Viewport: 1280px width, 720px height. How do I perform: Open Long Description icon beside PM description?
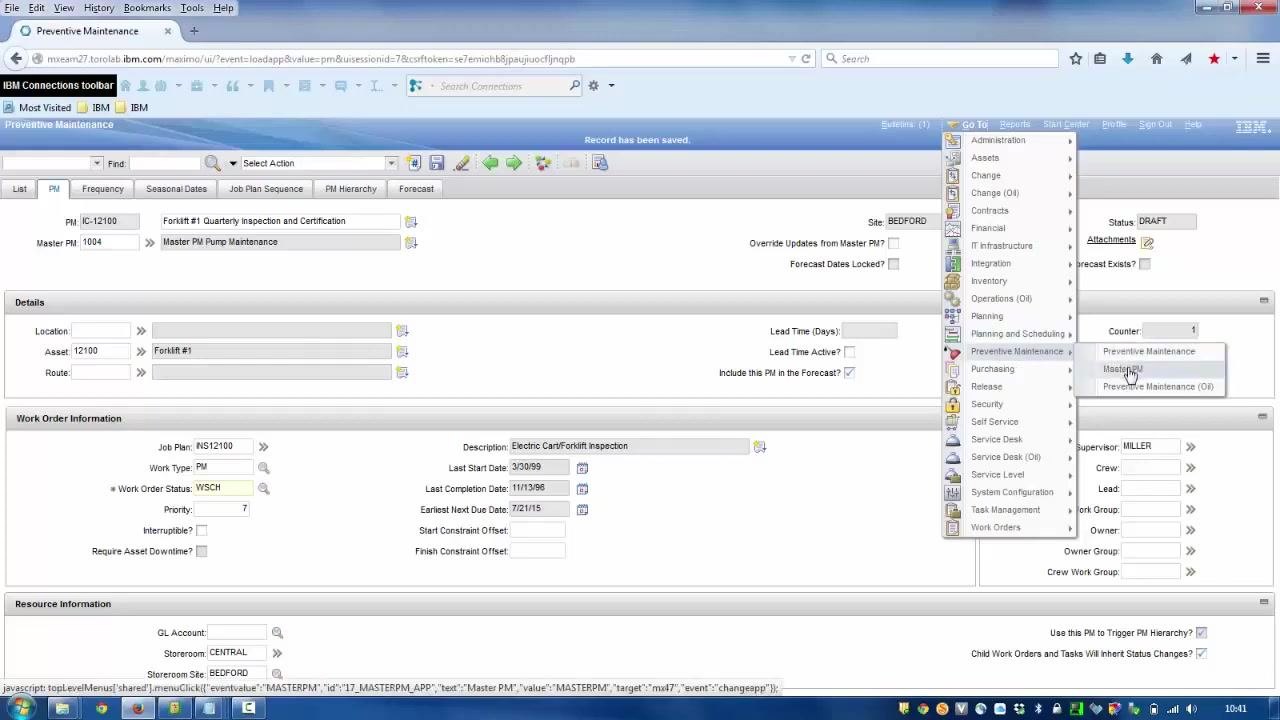pyautogui.click(x=410, y=221)
